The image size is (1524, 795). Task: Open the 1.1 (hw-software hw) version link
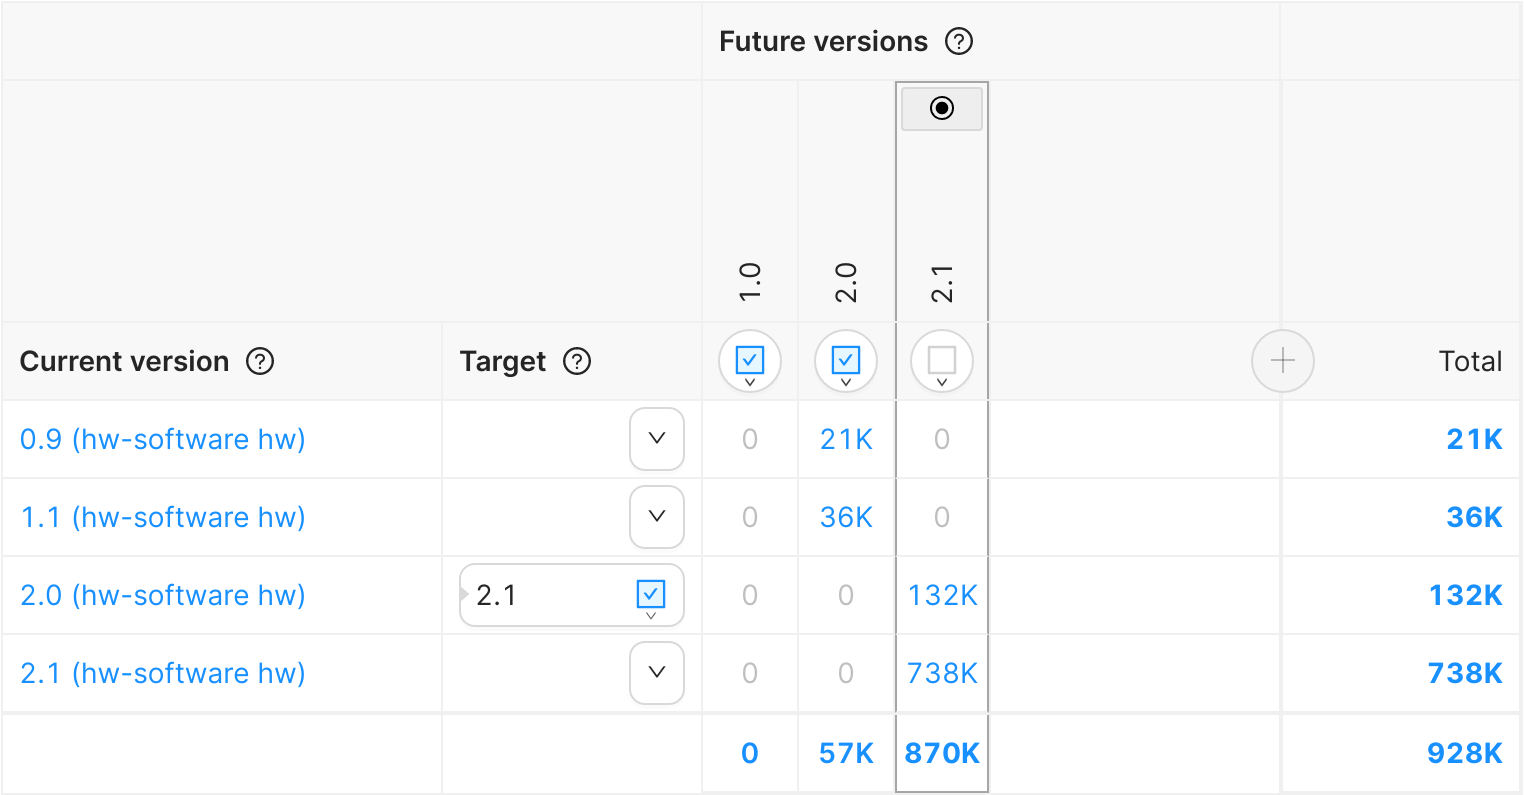pos(163,517)
